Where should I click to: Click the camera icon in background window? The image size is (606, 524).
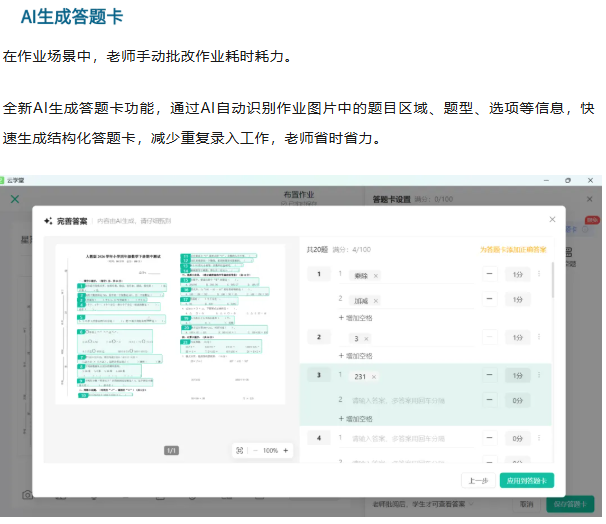tap(27, 495)
